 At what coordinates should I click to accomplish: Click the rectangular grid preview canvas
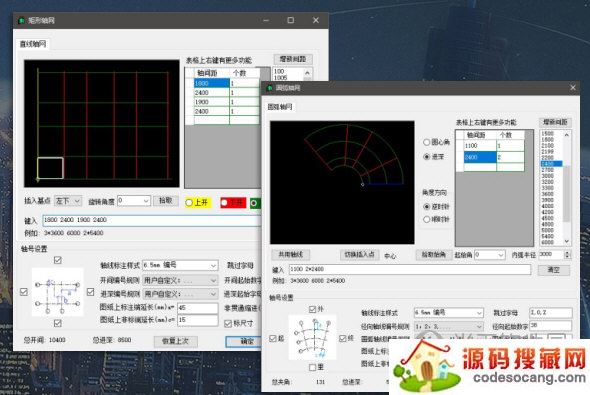[102, 123]
